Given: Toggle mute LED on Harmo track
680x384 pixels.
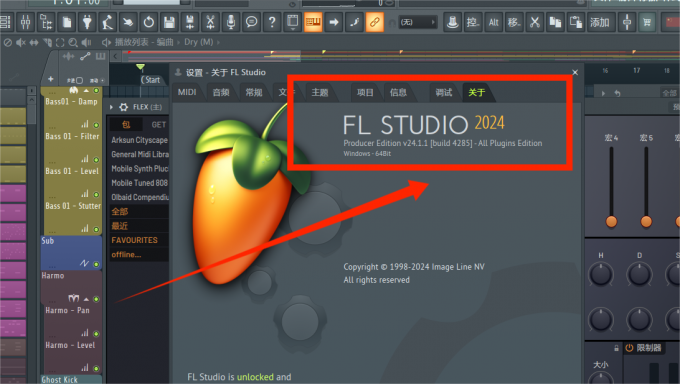Looking at the screenshot, I should [96, 299].
